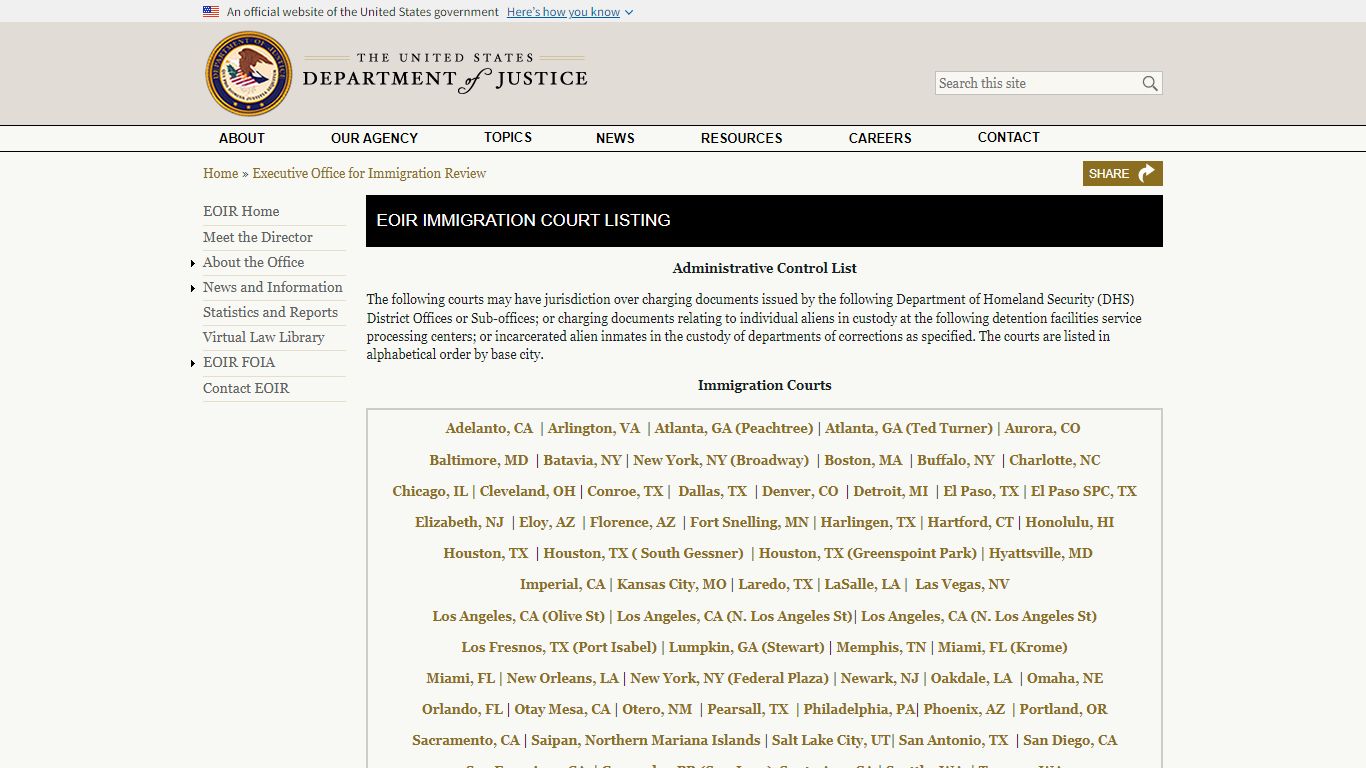Open the OUR AGENCY menu

tap(374, 138)
